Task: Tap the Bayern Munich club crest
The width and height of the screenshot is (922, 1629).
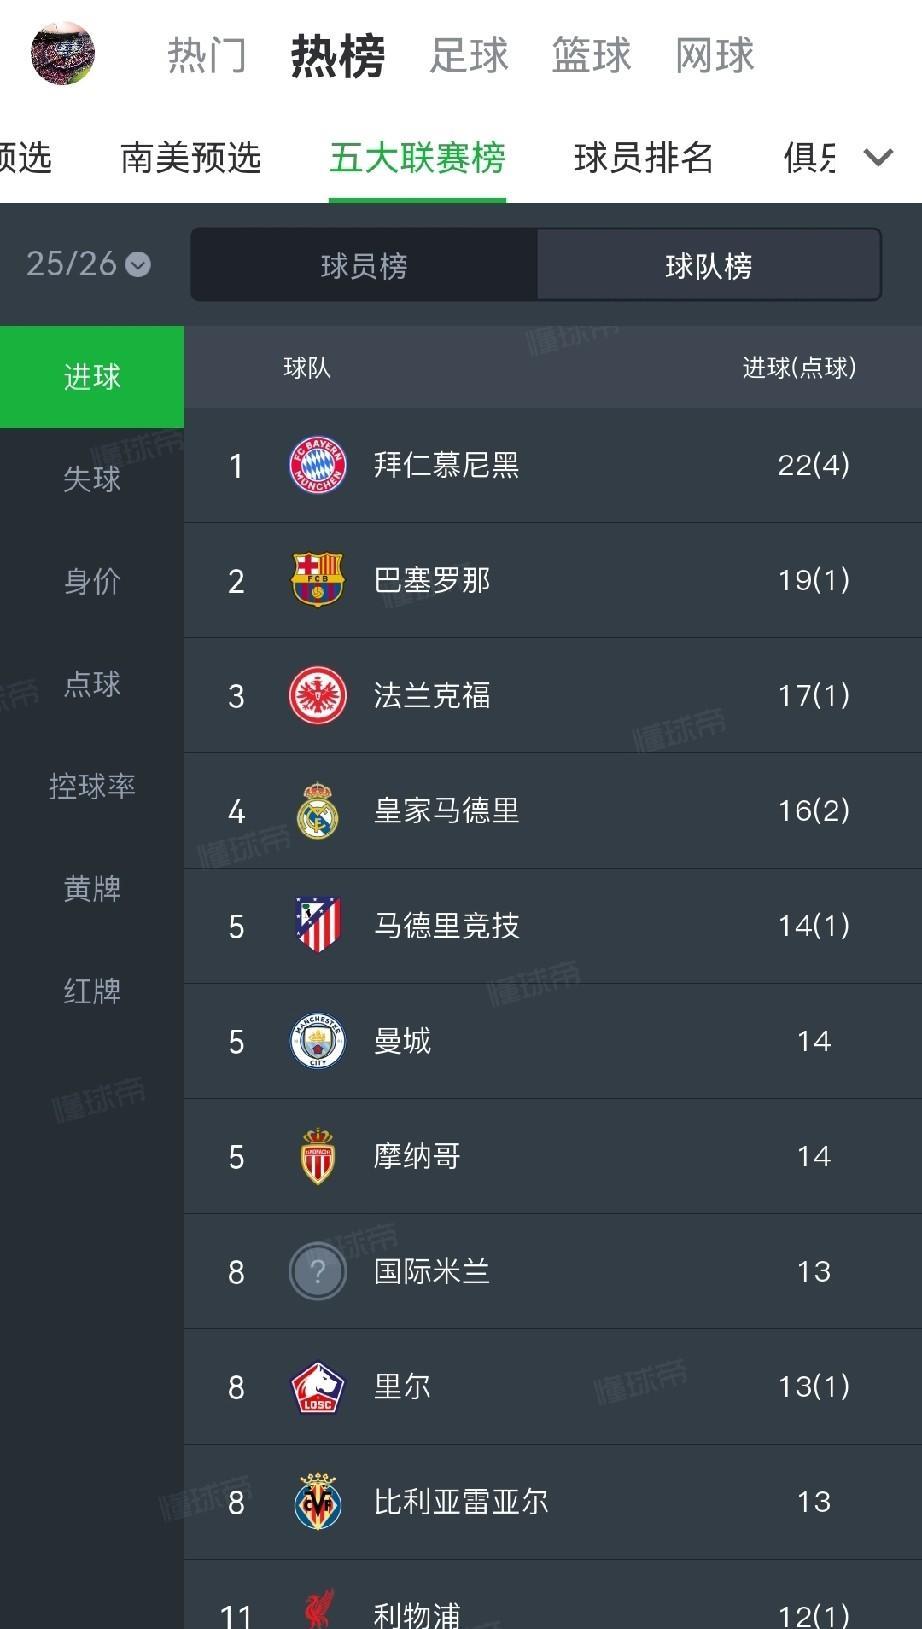Action: point(317,465)
